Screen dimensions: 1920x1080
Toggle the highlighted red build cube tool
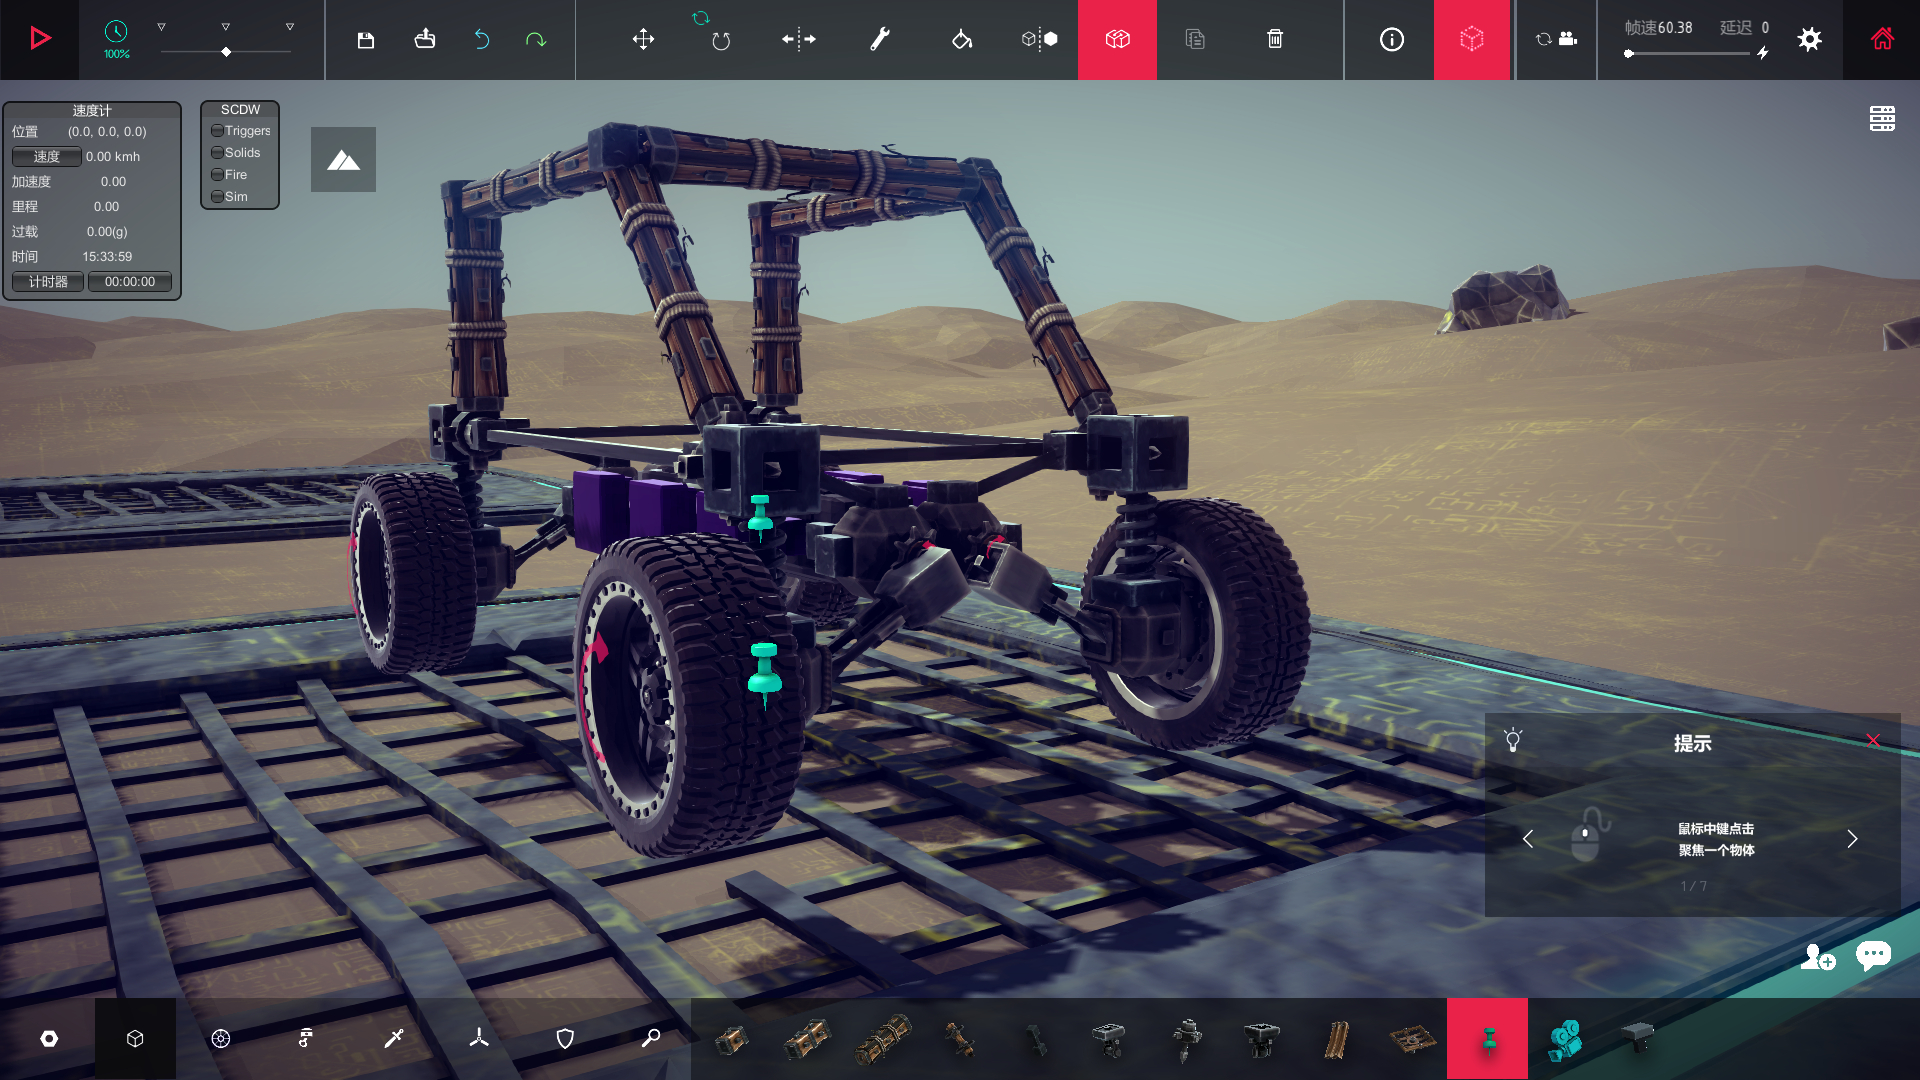[1117, 39]
